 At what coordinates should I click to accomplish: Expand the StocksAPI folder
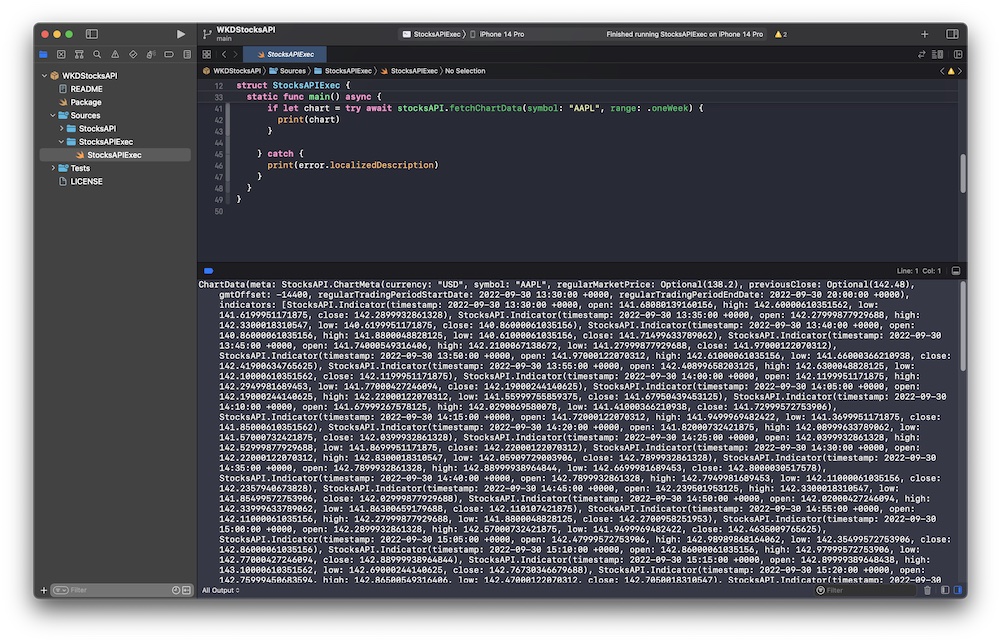coord(61,129)
